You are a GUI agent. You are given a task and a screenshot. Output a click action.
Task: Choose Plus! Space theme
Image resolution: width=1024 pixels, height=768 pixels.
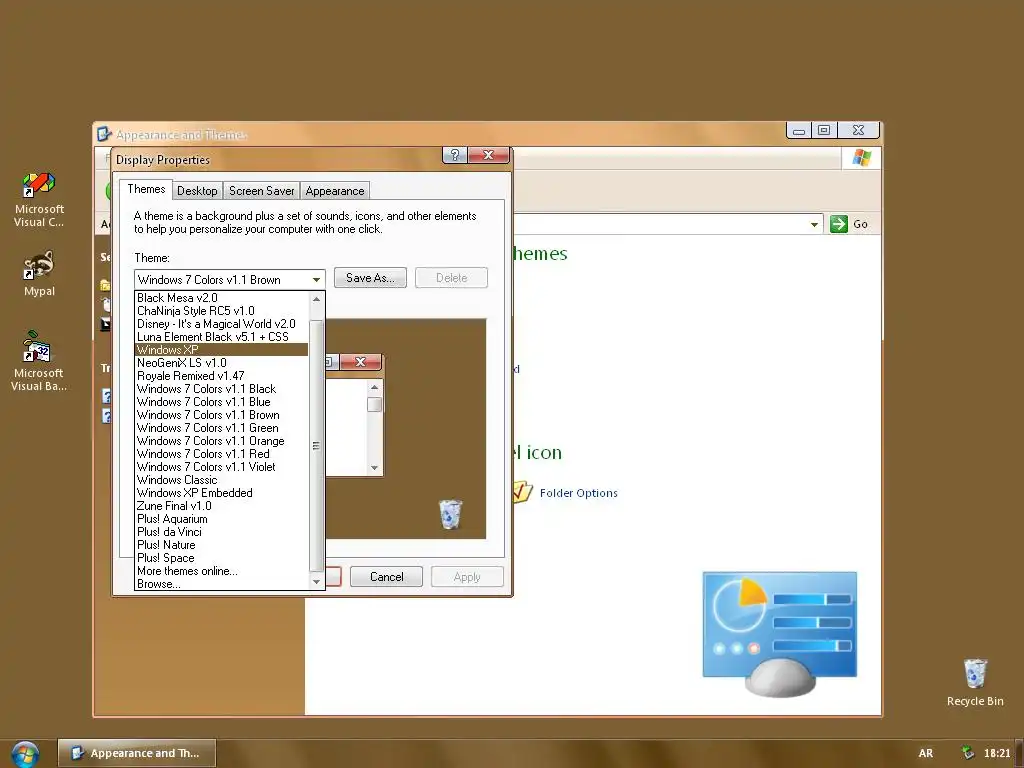(x=221, y=558)
